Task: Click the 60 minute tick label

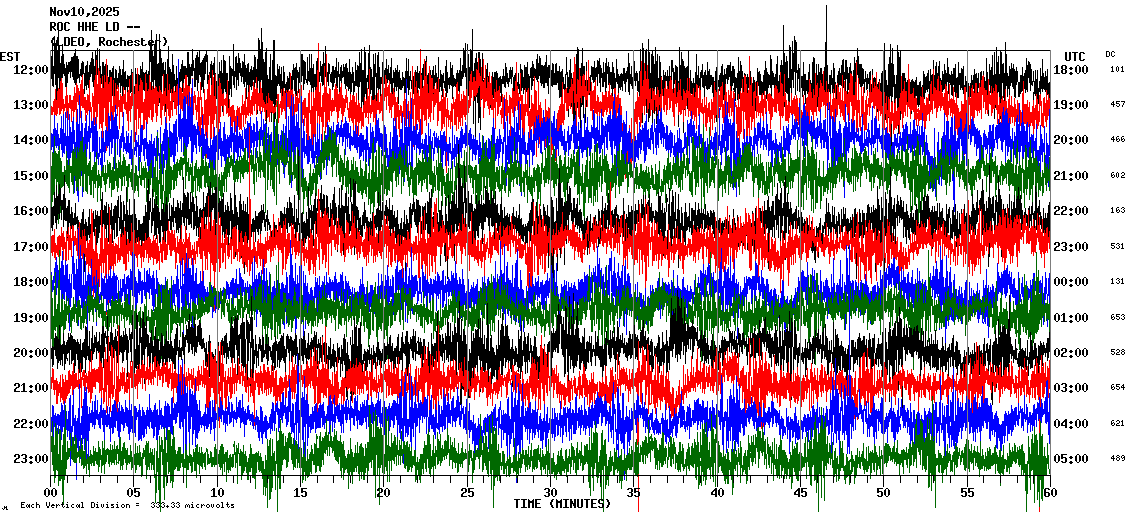Action: point(1049,493)
